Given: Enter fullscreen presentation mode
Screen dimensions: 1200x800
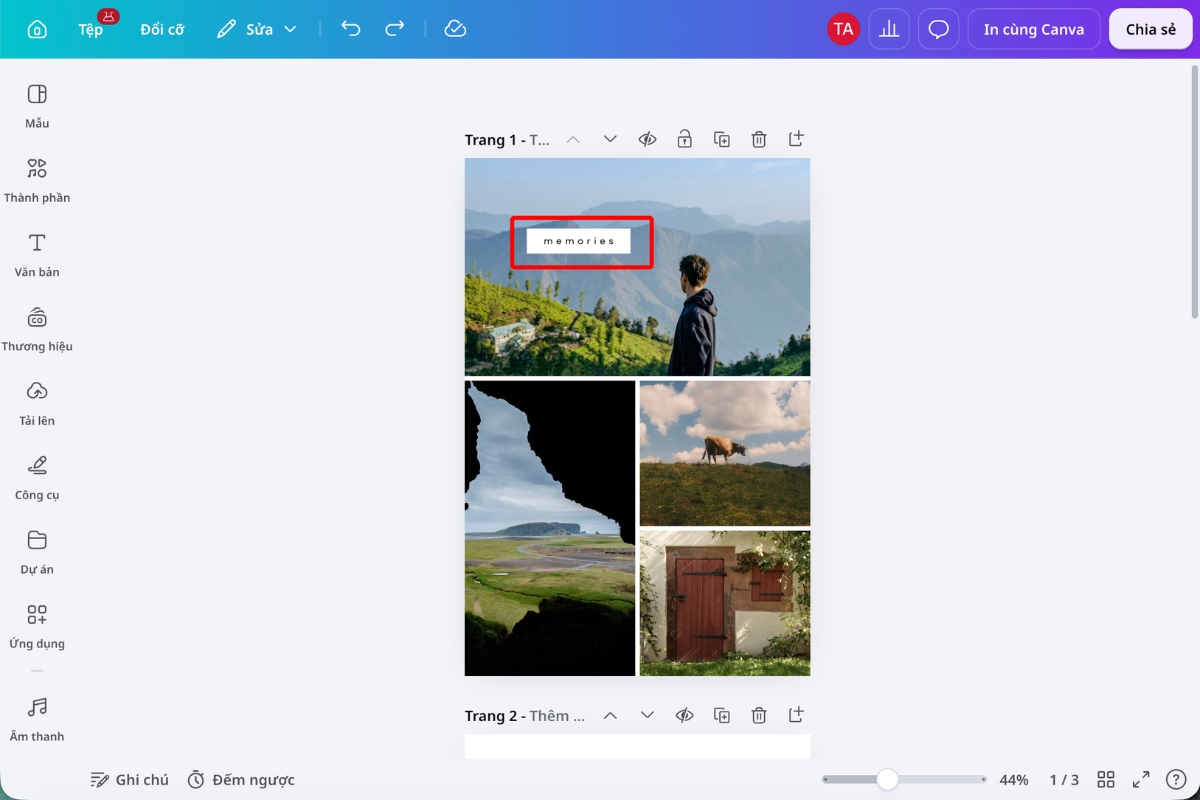Looking at the screenshot, I should [x=1141, y=779].
